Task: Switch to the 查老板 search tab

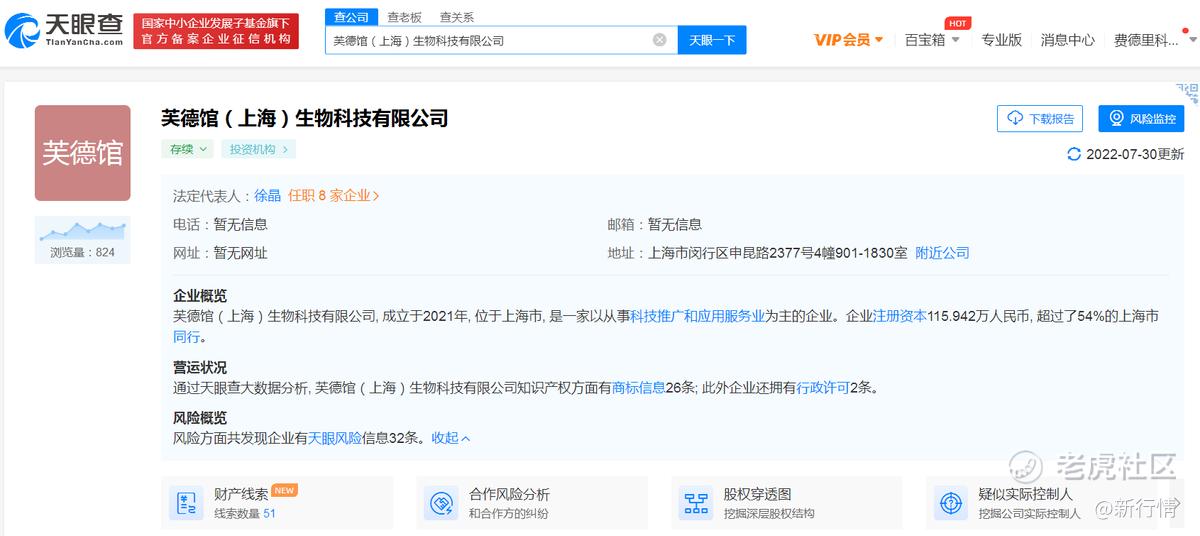Action: coord(405,17)
